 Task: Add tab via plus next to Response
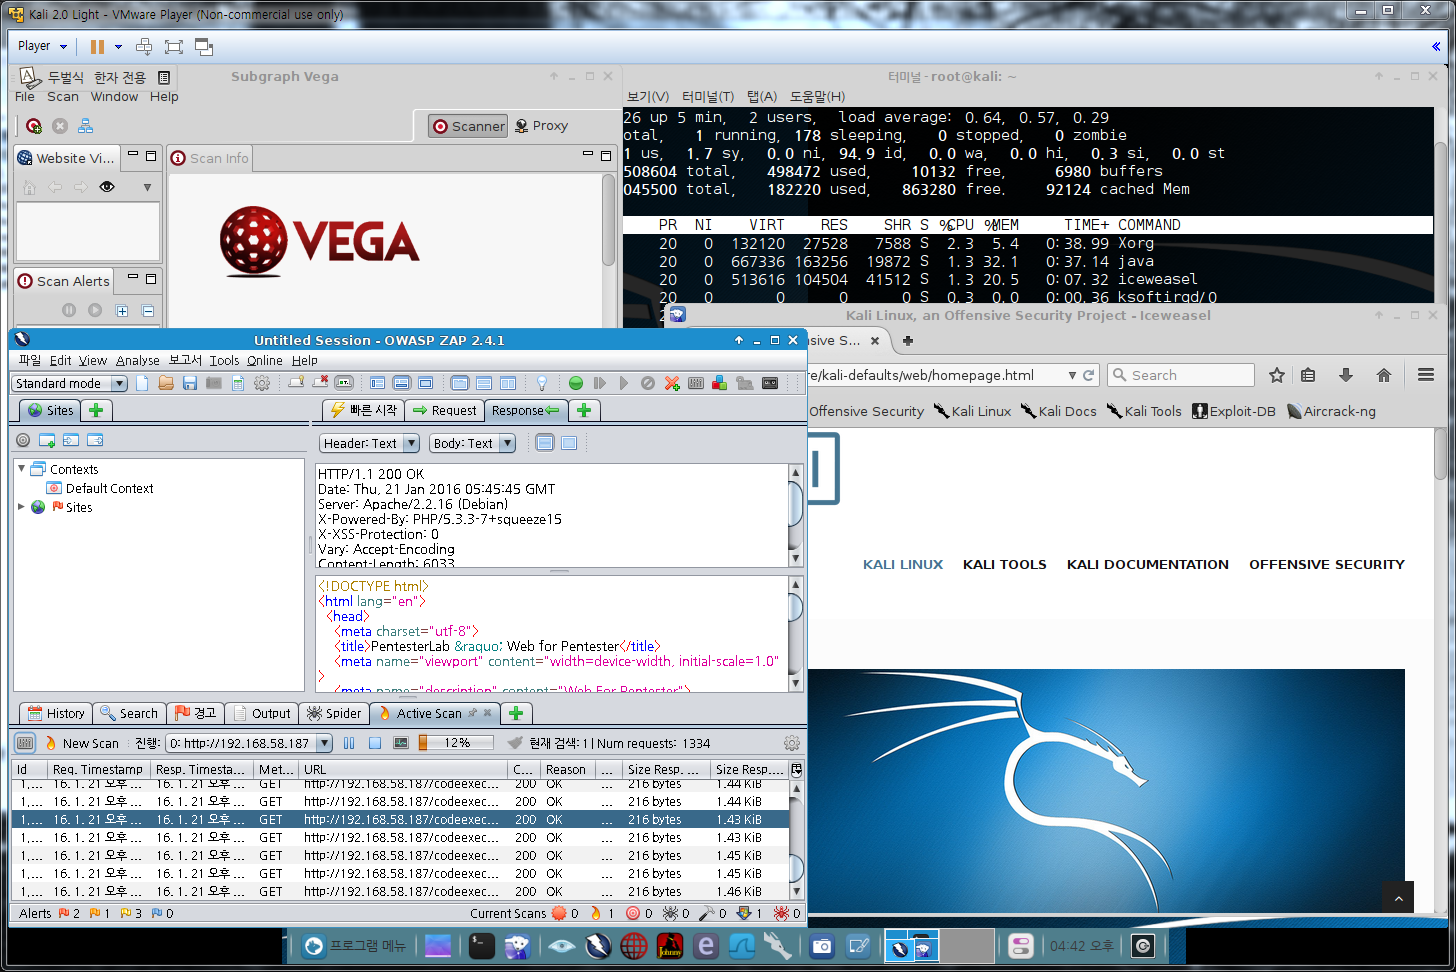point(584,410)
